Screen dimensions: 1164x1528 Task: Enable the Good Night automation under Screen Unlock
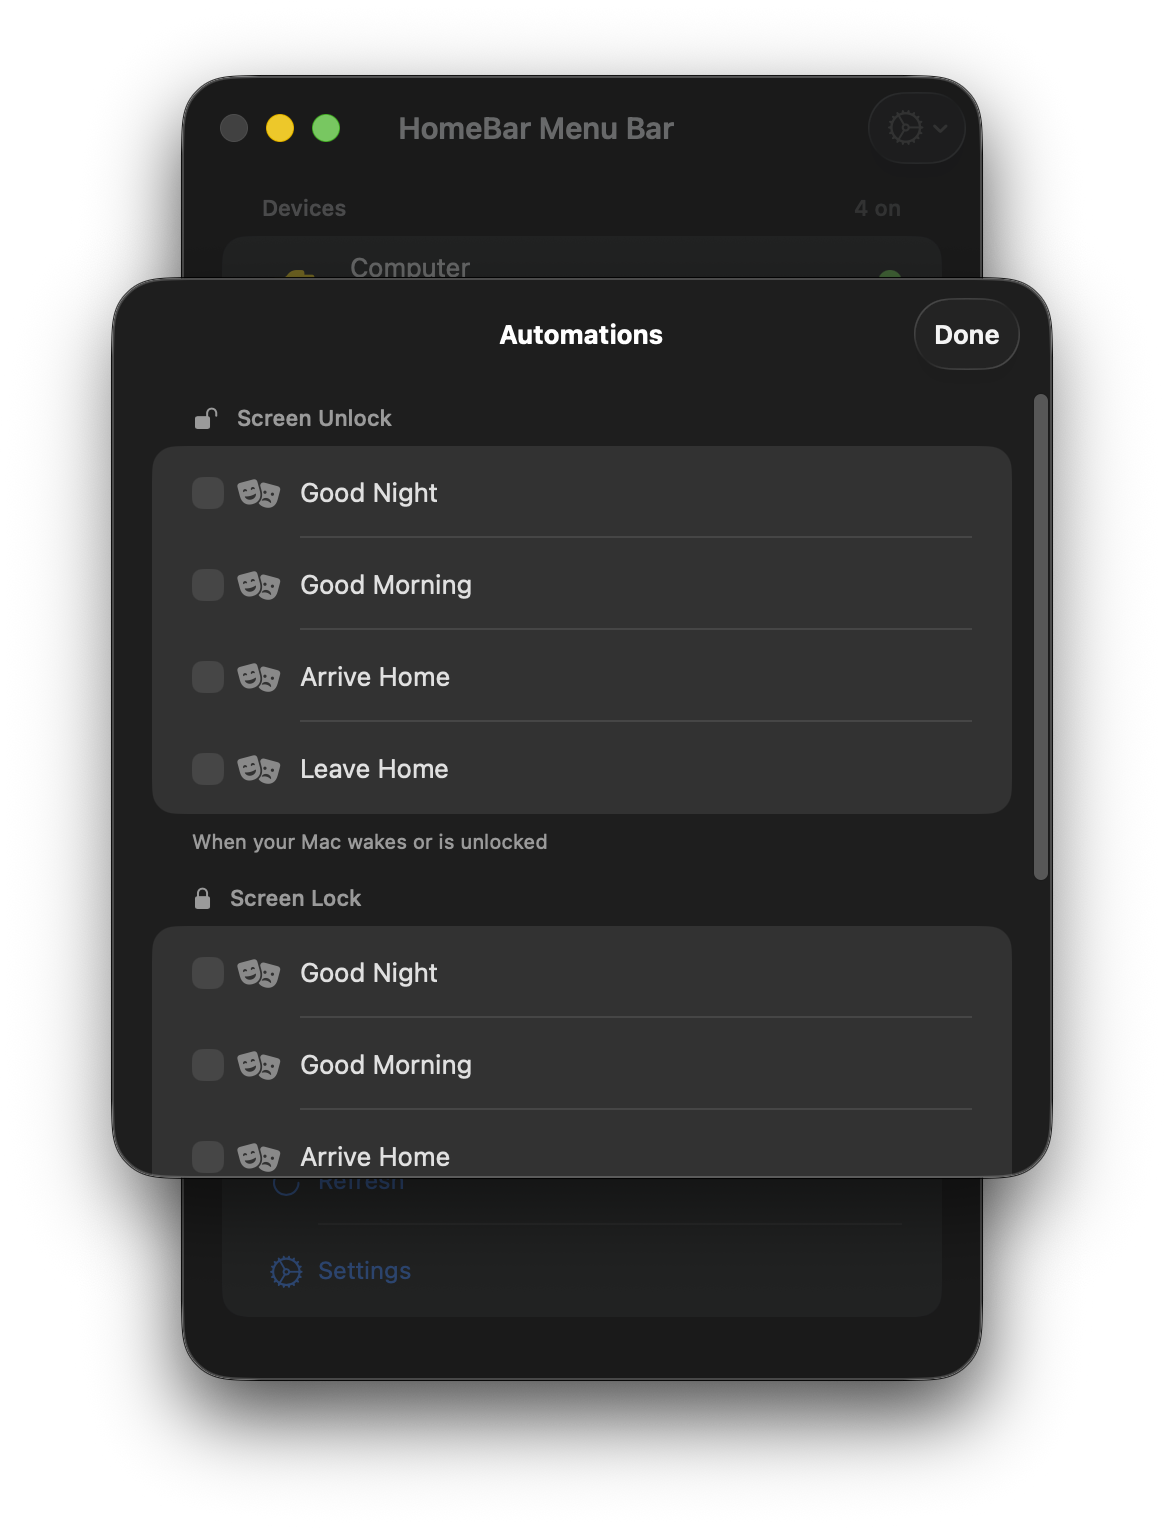(x=207, y=493)
